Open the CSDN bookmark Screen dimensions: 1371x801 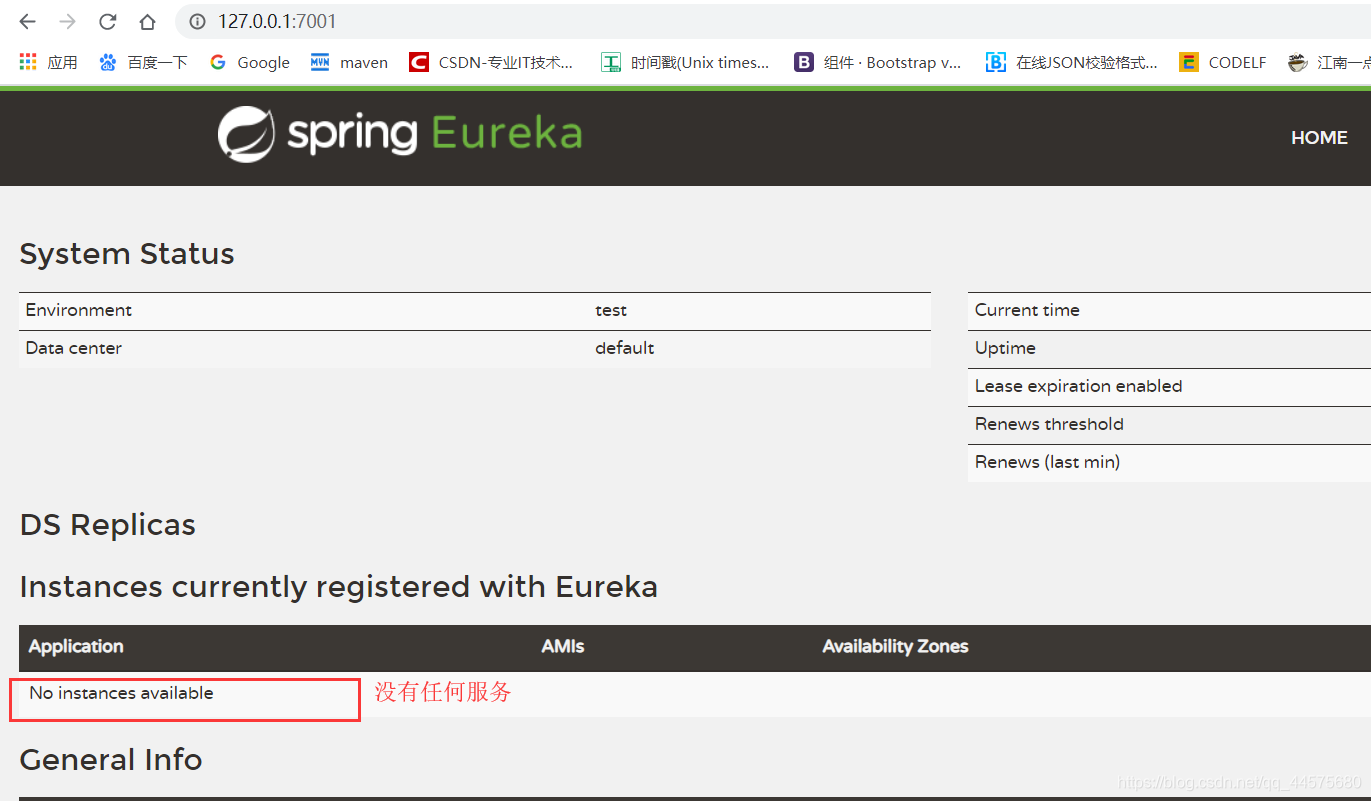pos(492,62)
